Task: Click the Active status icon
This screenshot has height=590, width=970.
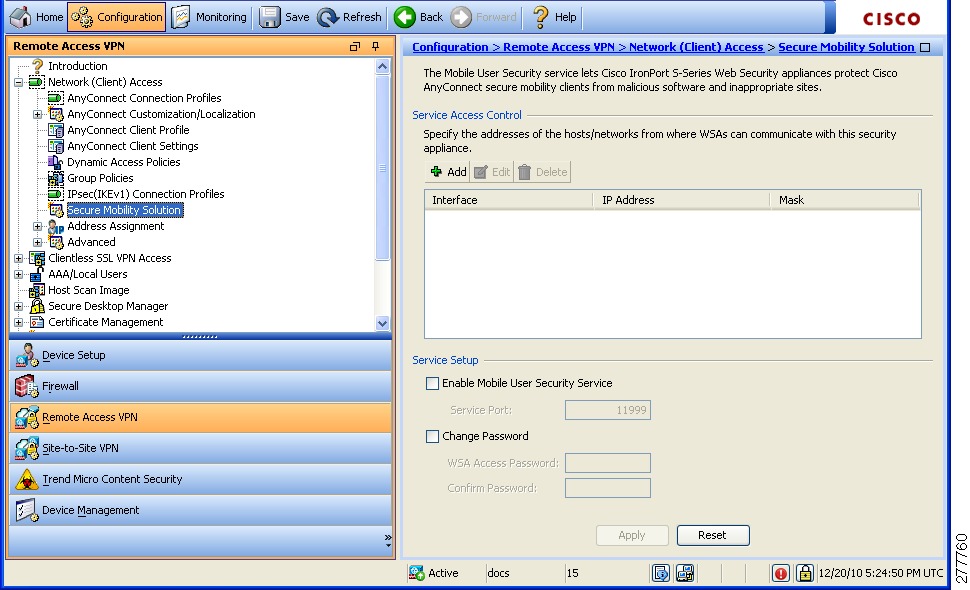Action: [x=416, y=573]
